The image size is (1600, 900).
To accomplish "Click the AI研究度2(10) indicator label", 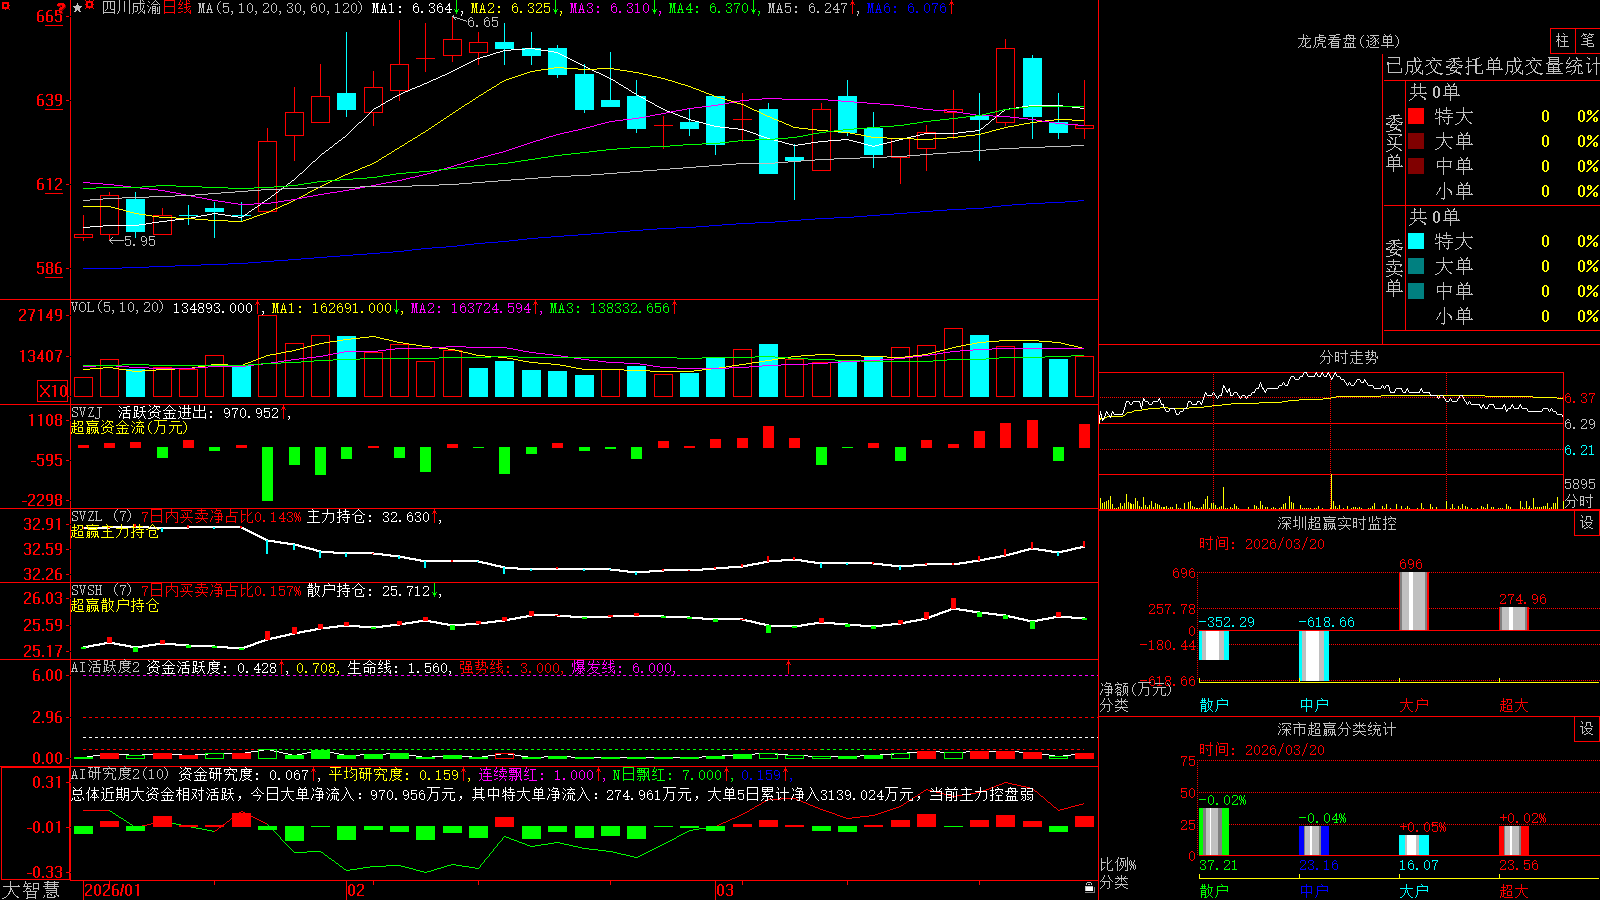I will [120, 775].
